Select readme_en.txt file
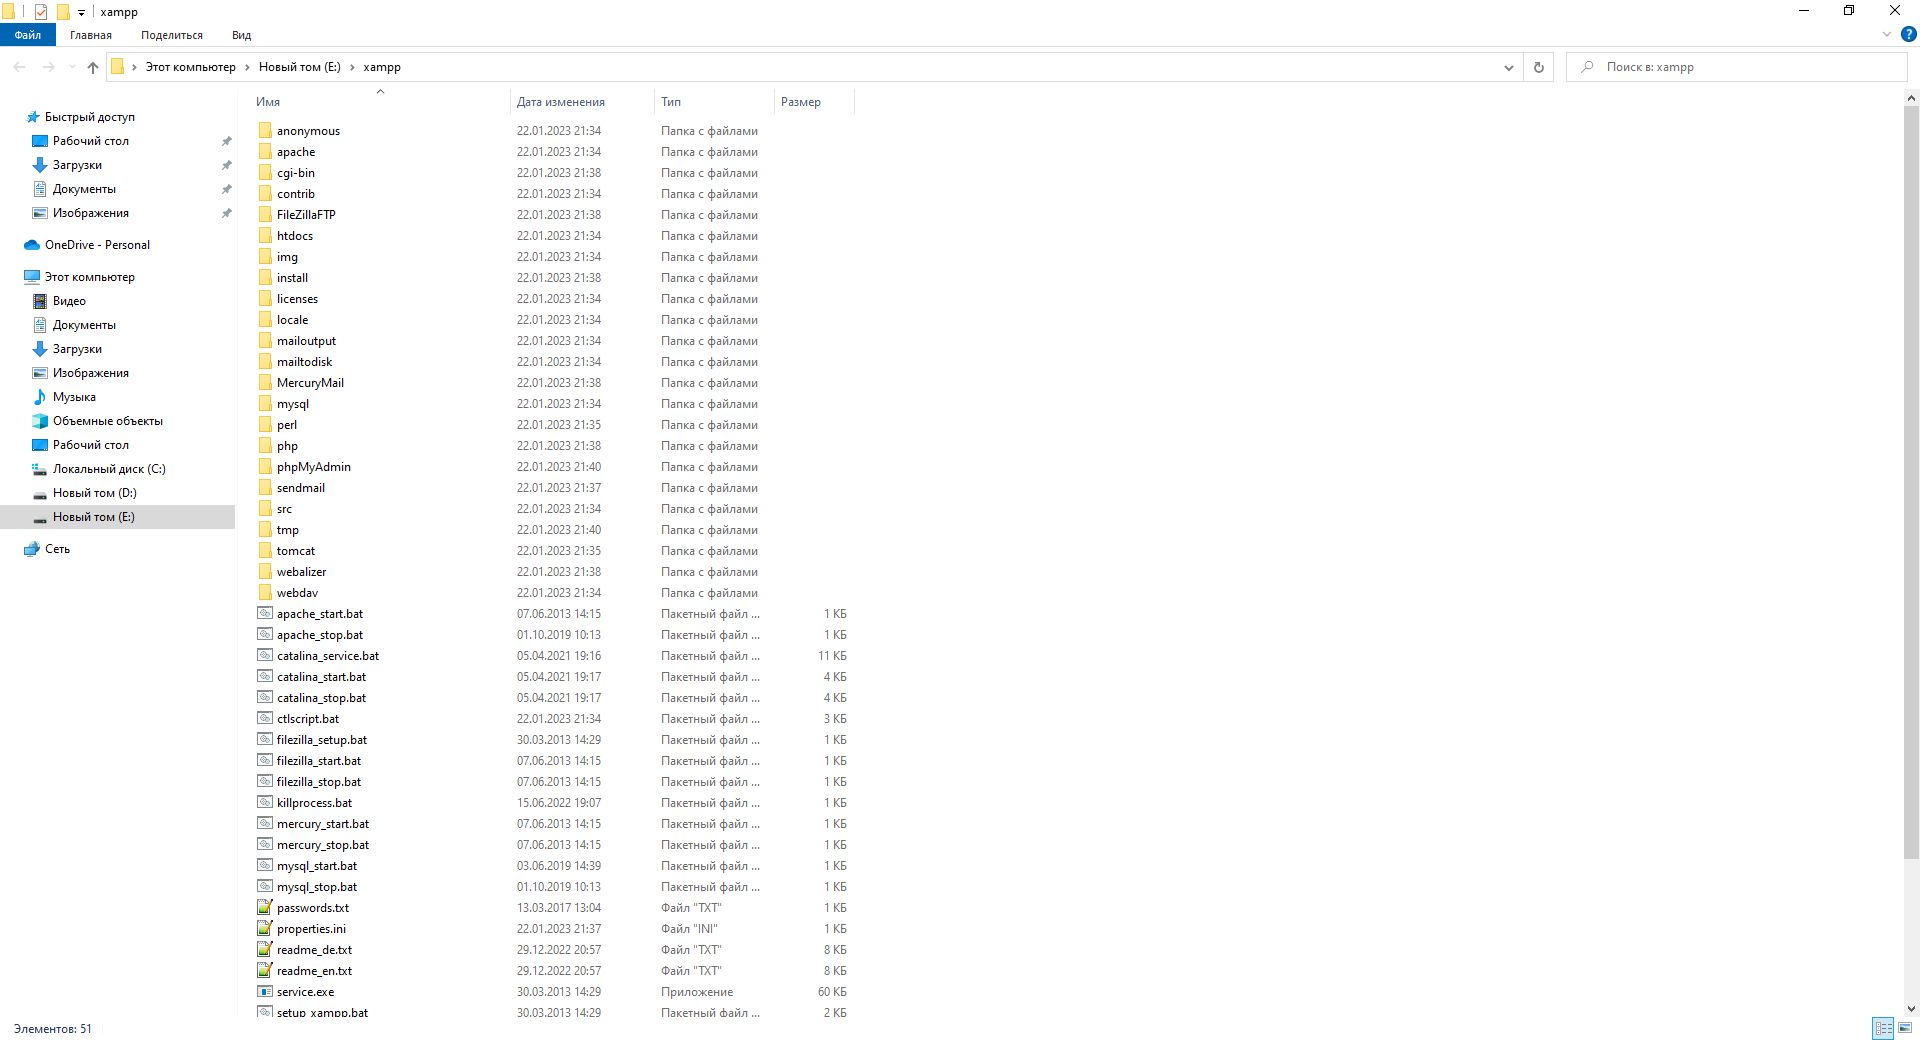 pyautogui.click(x=314, y=971)
